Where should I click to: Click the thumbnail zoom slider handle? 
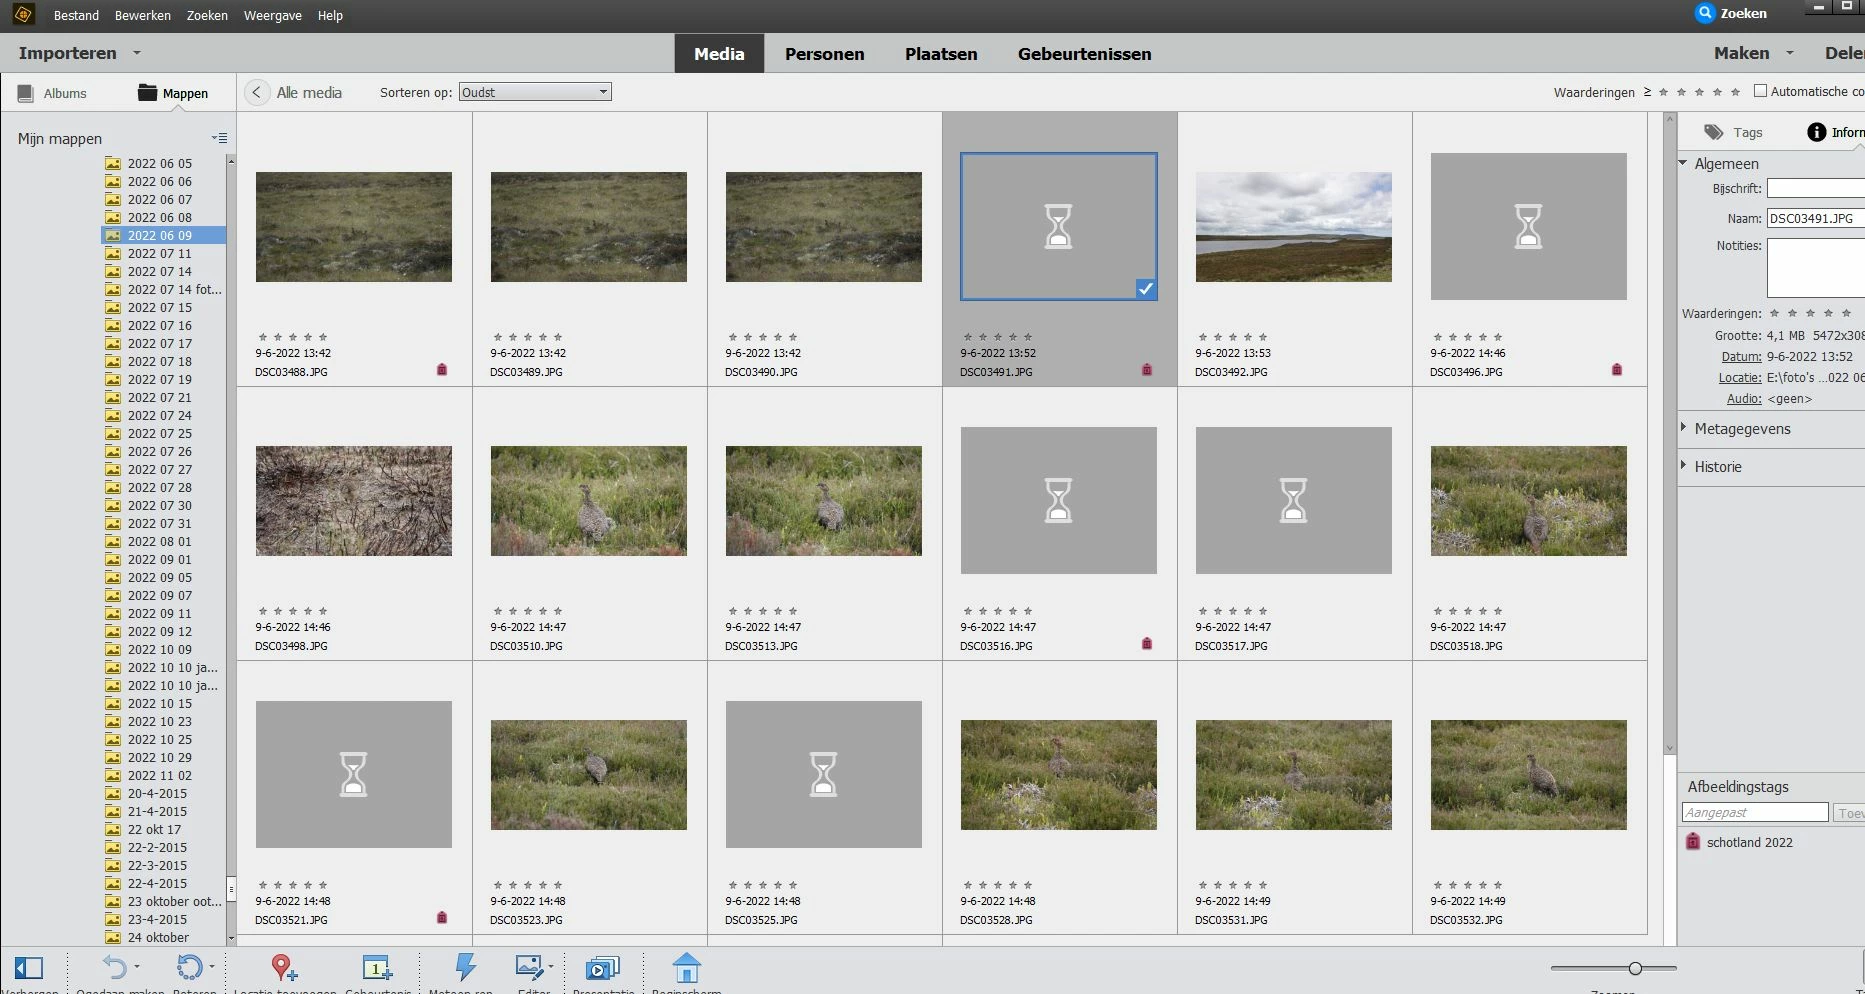1635,968
